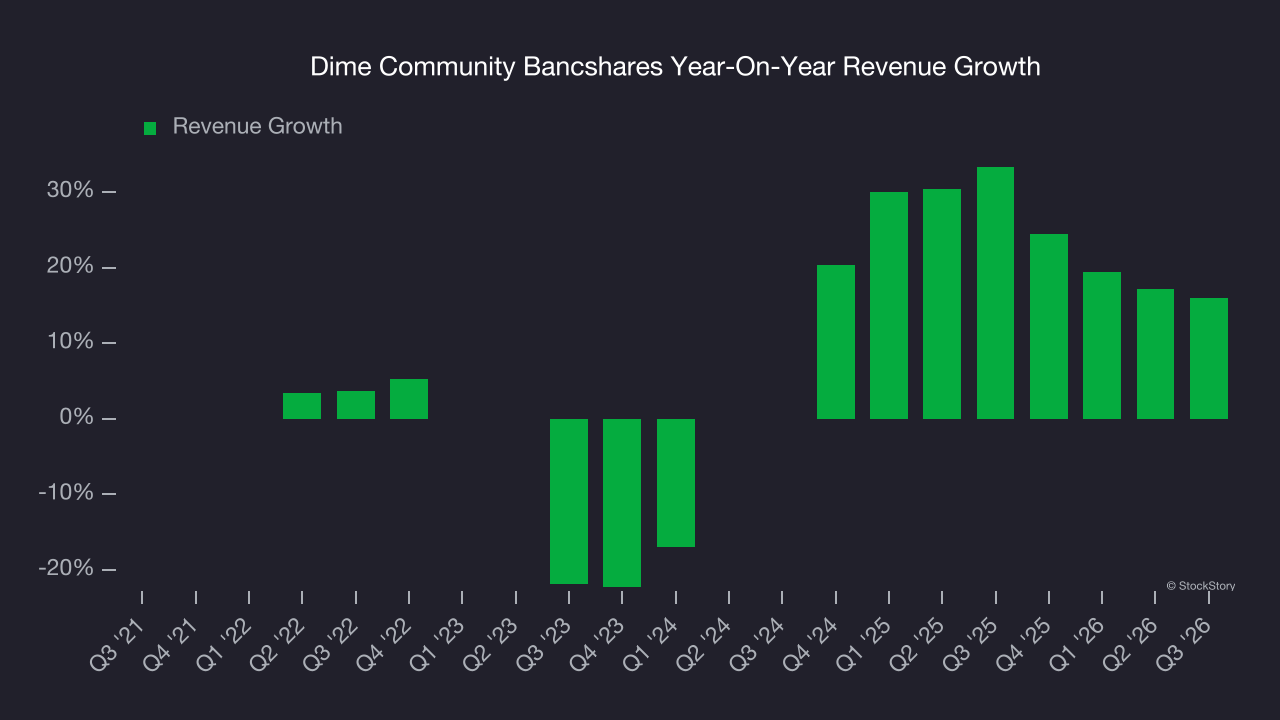1280x720 pixels.
Task: Select the Q2 '22 revenue growth bar
Action: (302, 406)
